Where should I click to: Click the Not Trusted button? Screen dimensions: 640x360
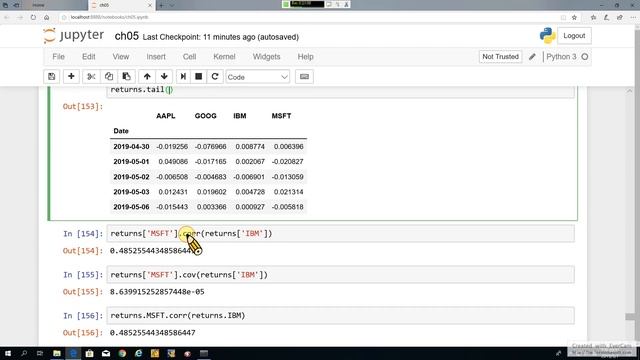tap(500, 57)
